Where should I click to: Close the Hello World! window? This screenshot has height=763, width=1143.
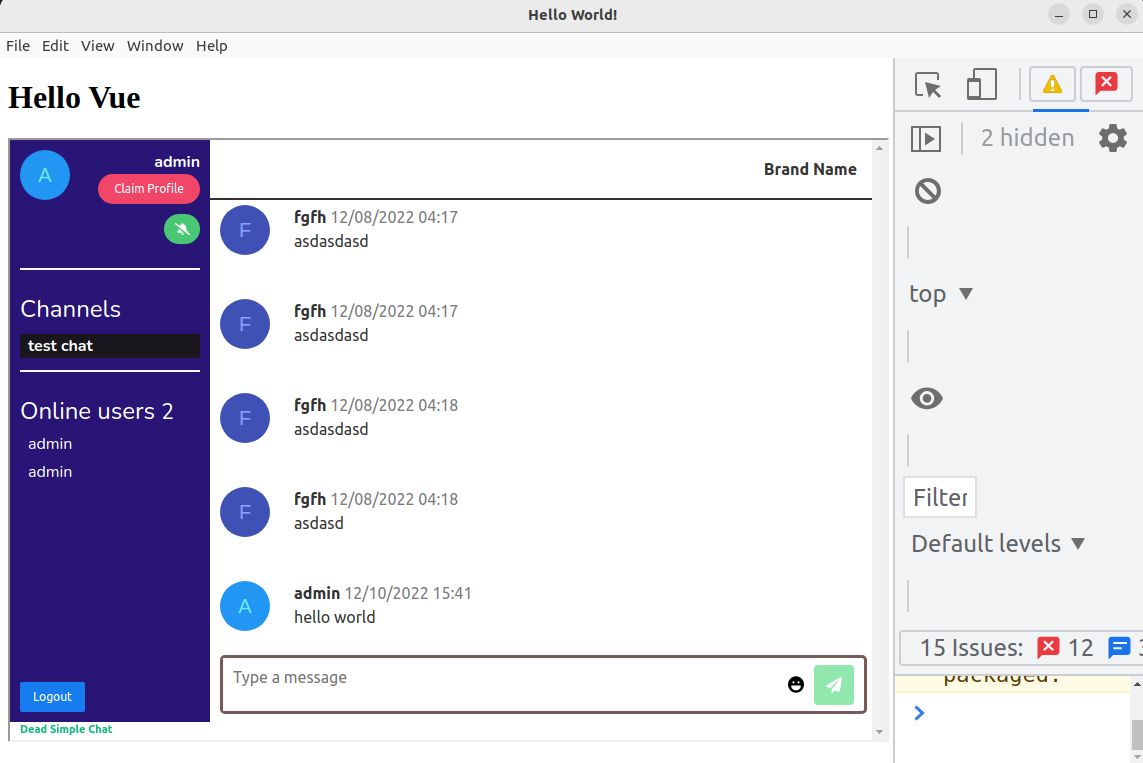(x=1127, y=15)
